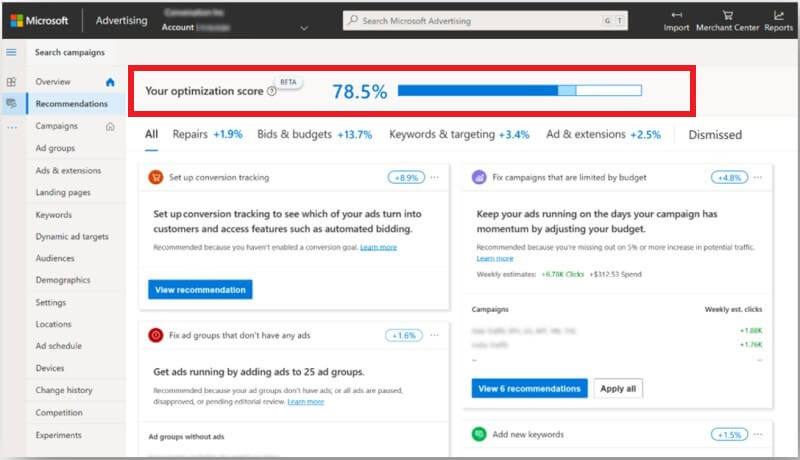This screenshot has width=800, height=460.
Task: Click the Search campaigns heading
Action: 69,52
